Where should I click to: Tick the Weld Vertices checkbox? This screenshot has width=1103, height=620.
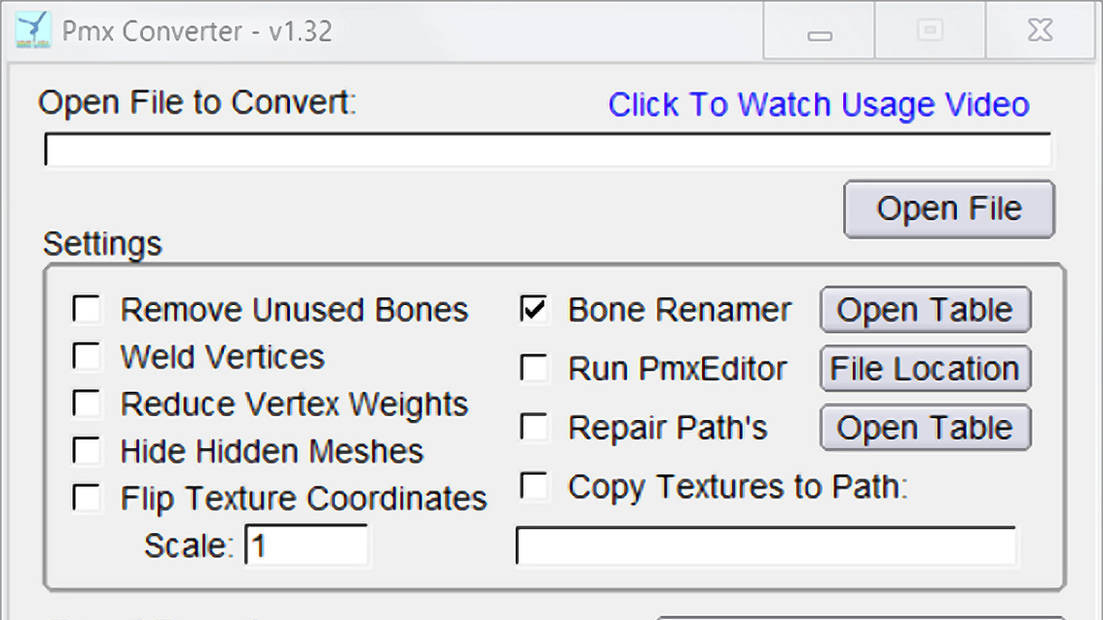pos(87,357)
